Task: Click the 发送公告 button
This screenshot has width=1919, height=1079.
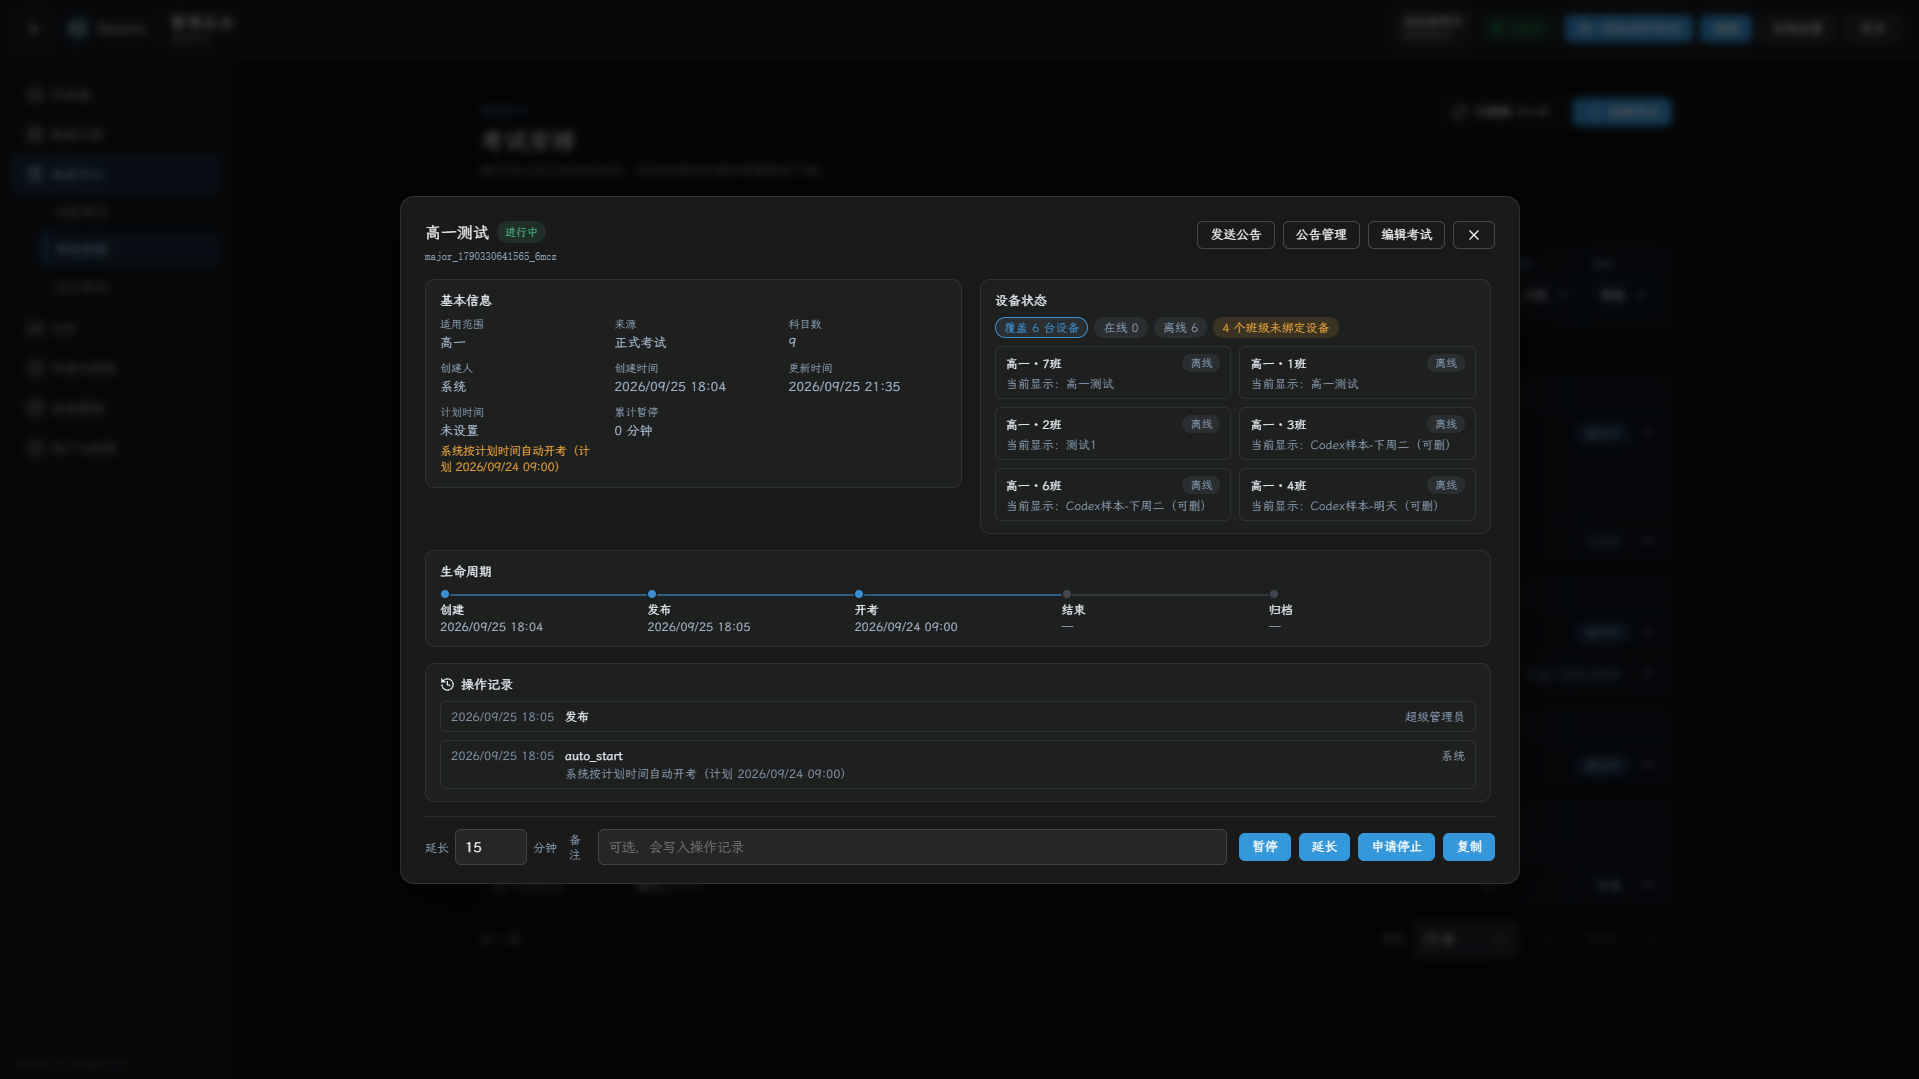Action: [1236, 235]
